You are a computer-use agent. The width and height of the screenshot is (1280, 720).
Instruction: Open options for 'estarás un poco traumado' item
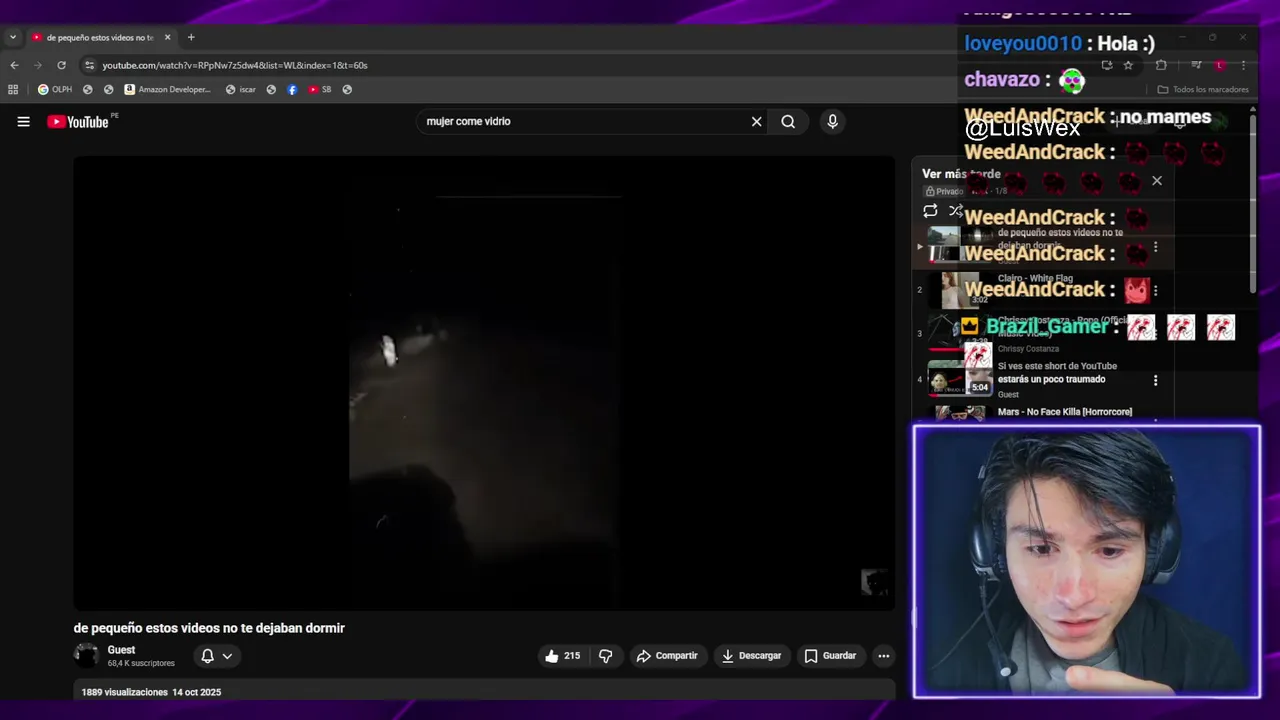[x=1155, y=380]
